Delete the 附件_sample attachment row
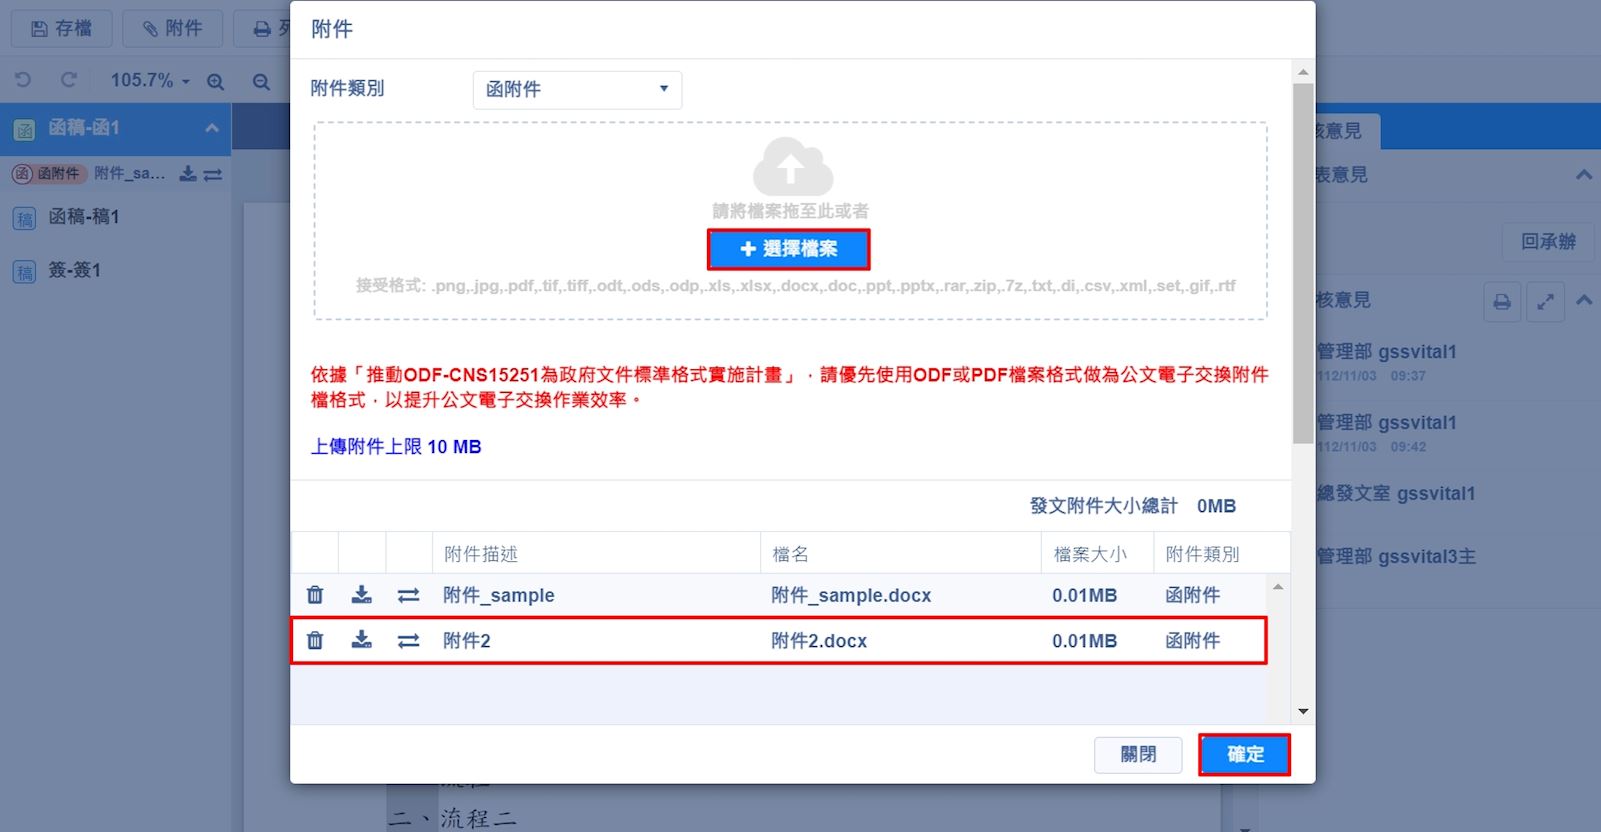This screenshot has height=832, width=1601. (315, 595)
